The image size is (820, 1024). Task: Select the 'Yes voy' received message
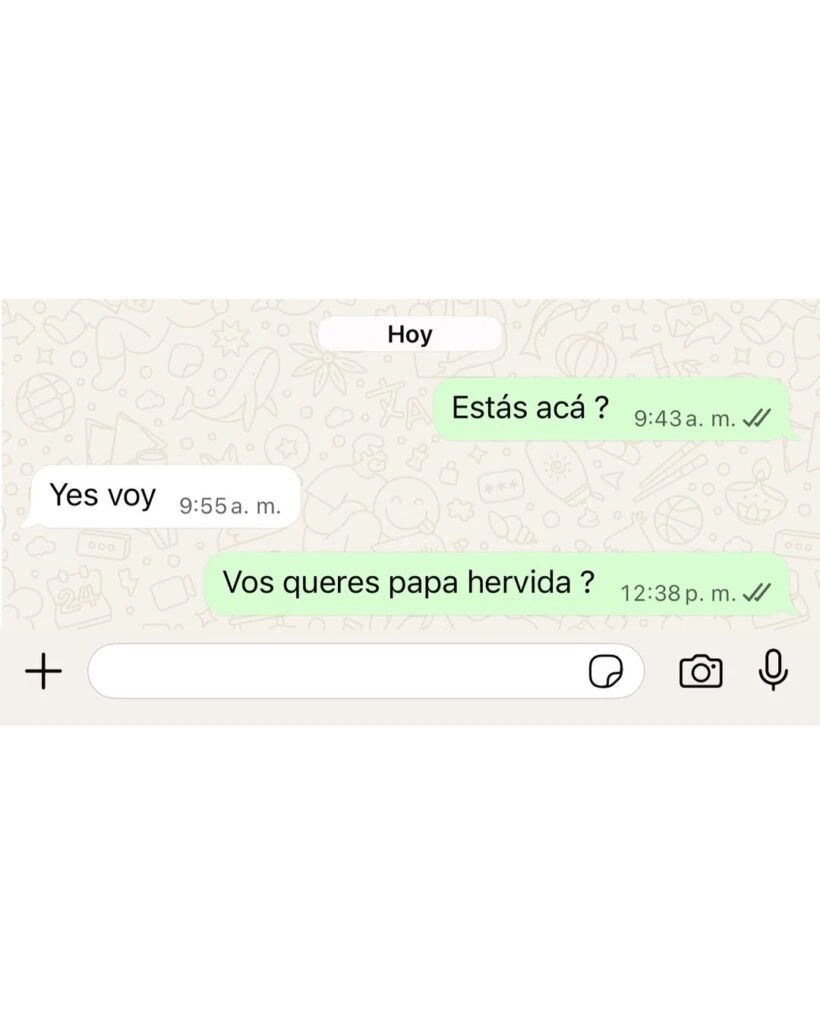click(x=161, y=497)
